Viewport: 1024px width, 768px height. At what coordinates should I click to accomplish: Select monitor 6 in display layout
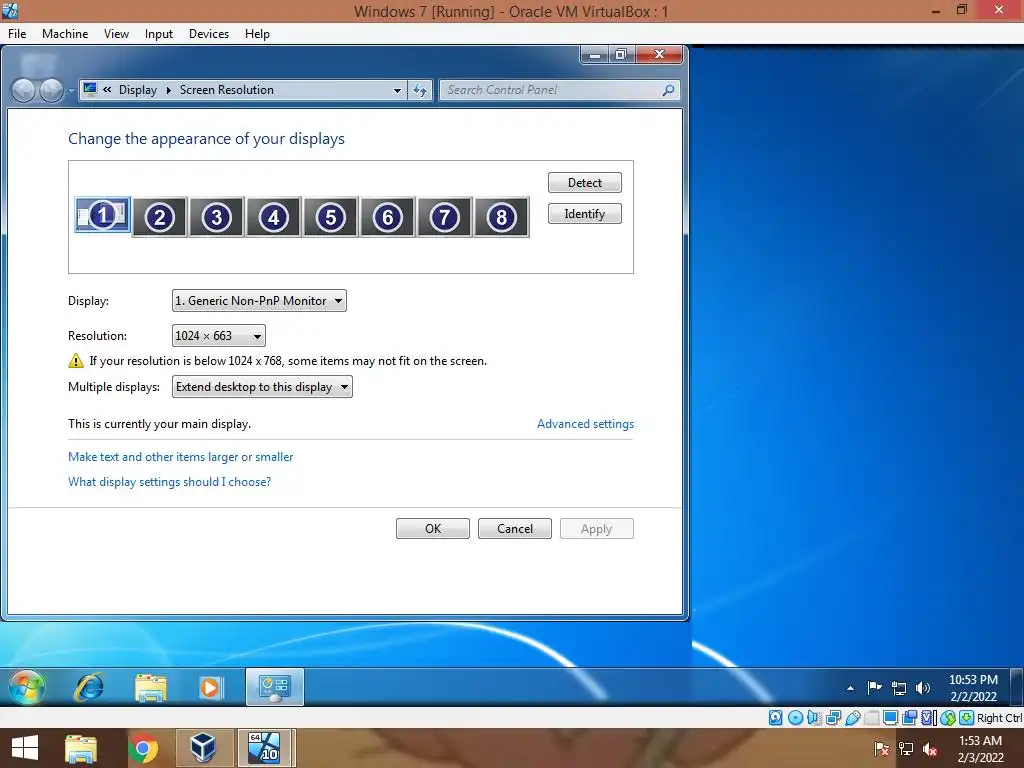click(388, 217)
